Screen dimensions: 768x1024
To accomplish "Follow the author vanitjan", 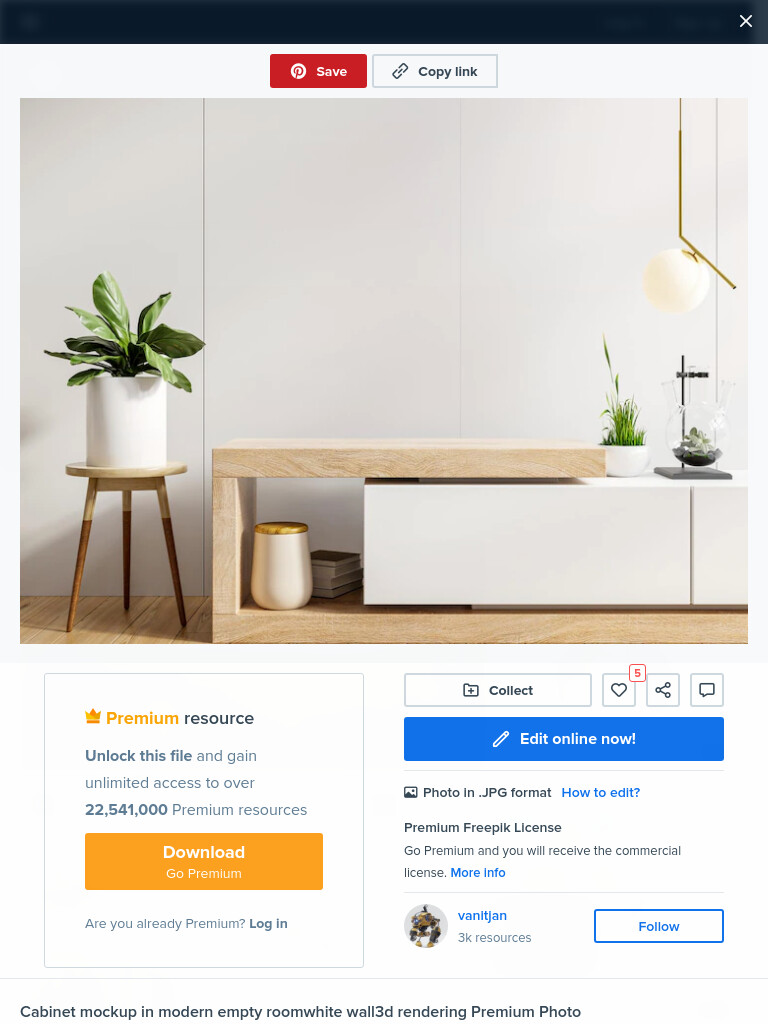I will [x=658, y=926].
